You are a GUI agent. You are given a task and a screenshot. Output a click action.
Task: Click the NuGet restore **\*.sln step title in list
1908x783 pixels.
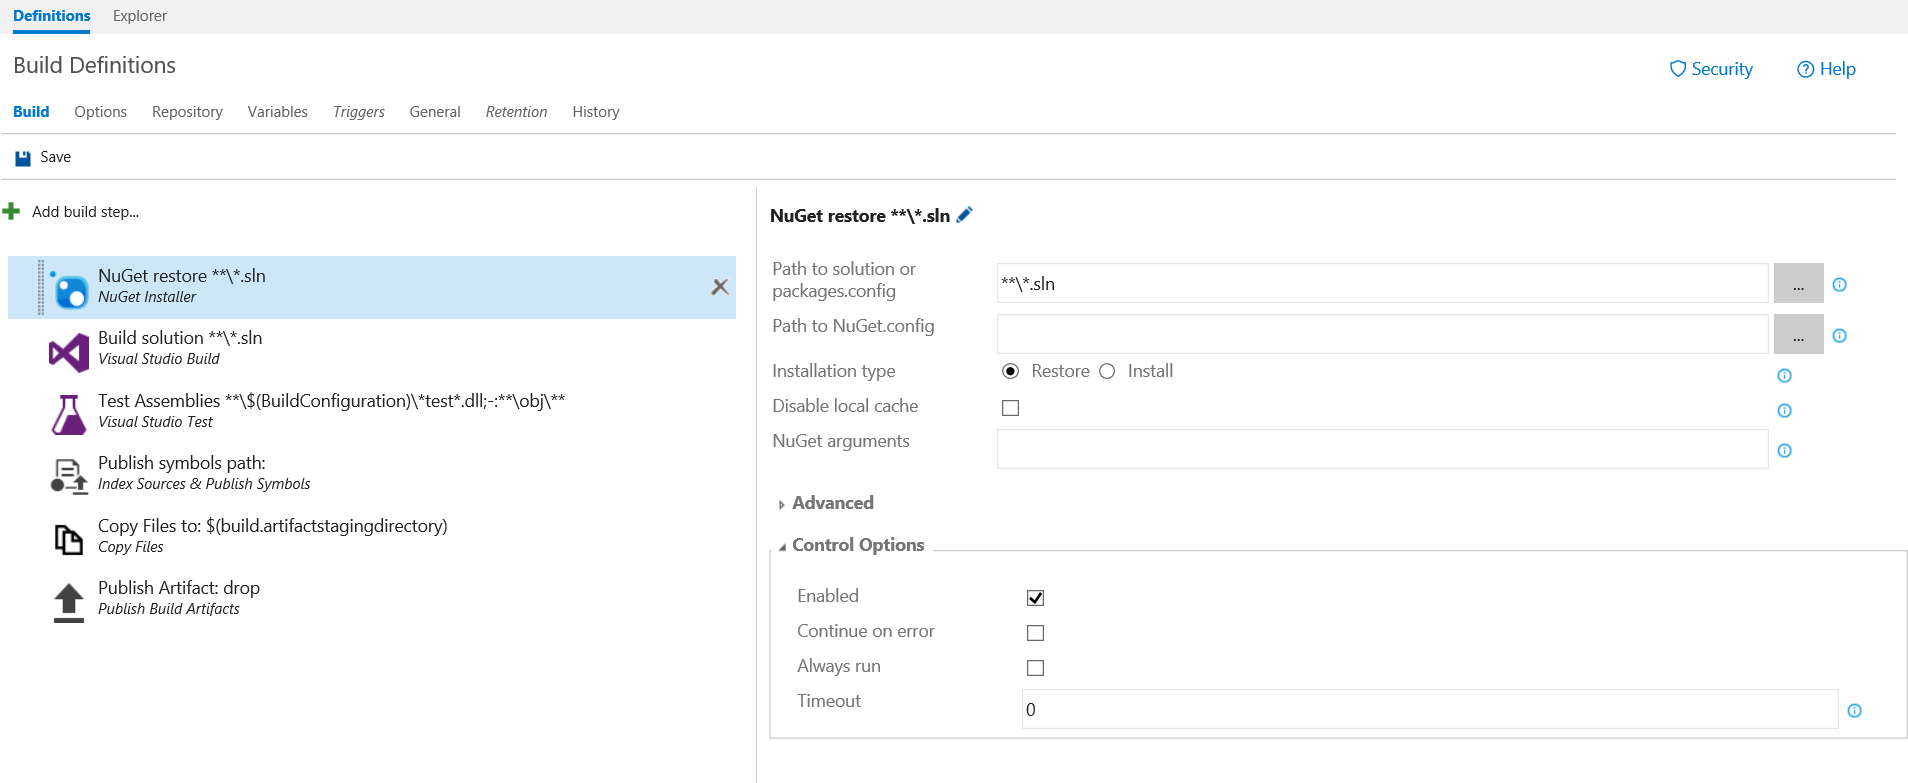pyautogui.click(x=182, y=276)
